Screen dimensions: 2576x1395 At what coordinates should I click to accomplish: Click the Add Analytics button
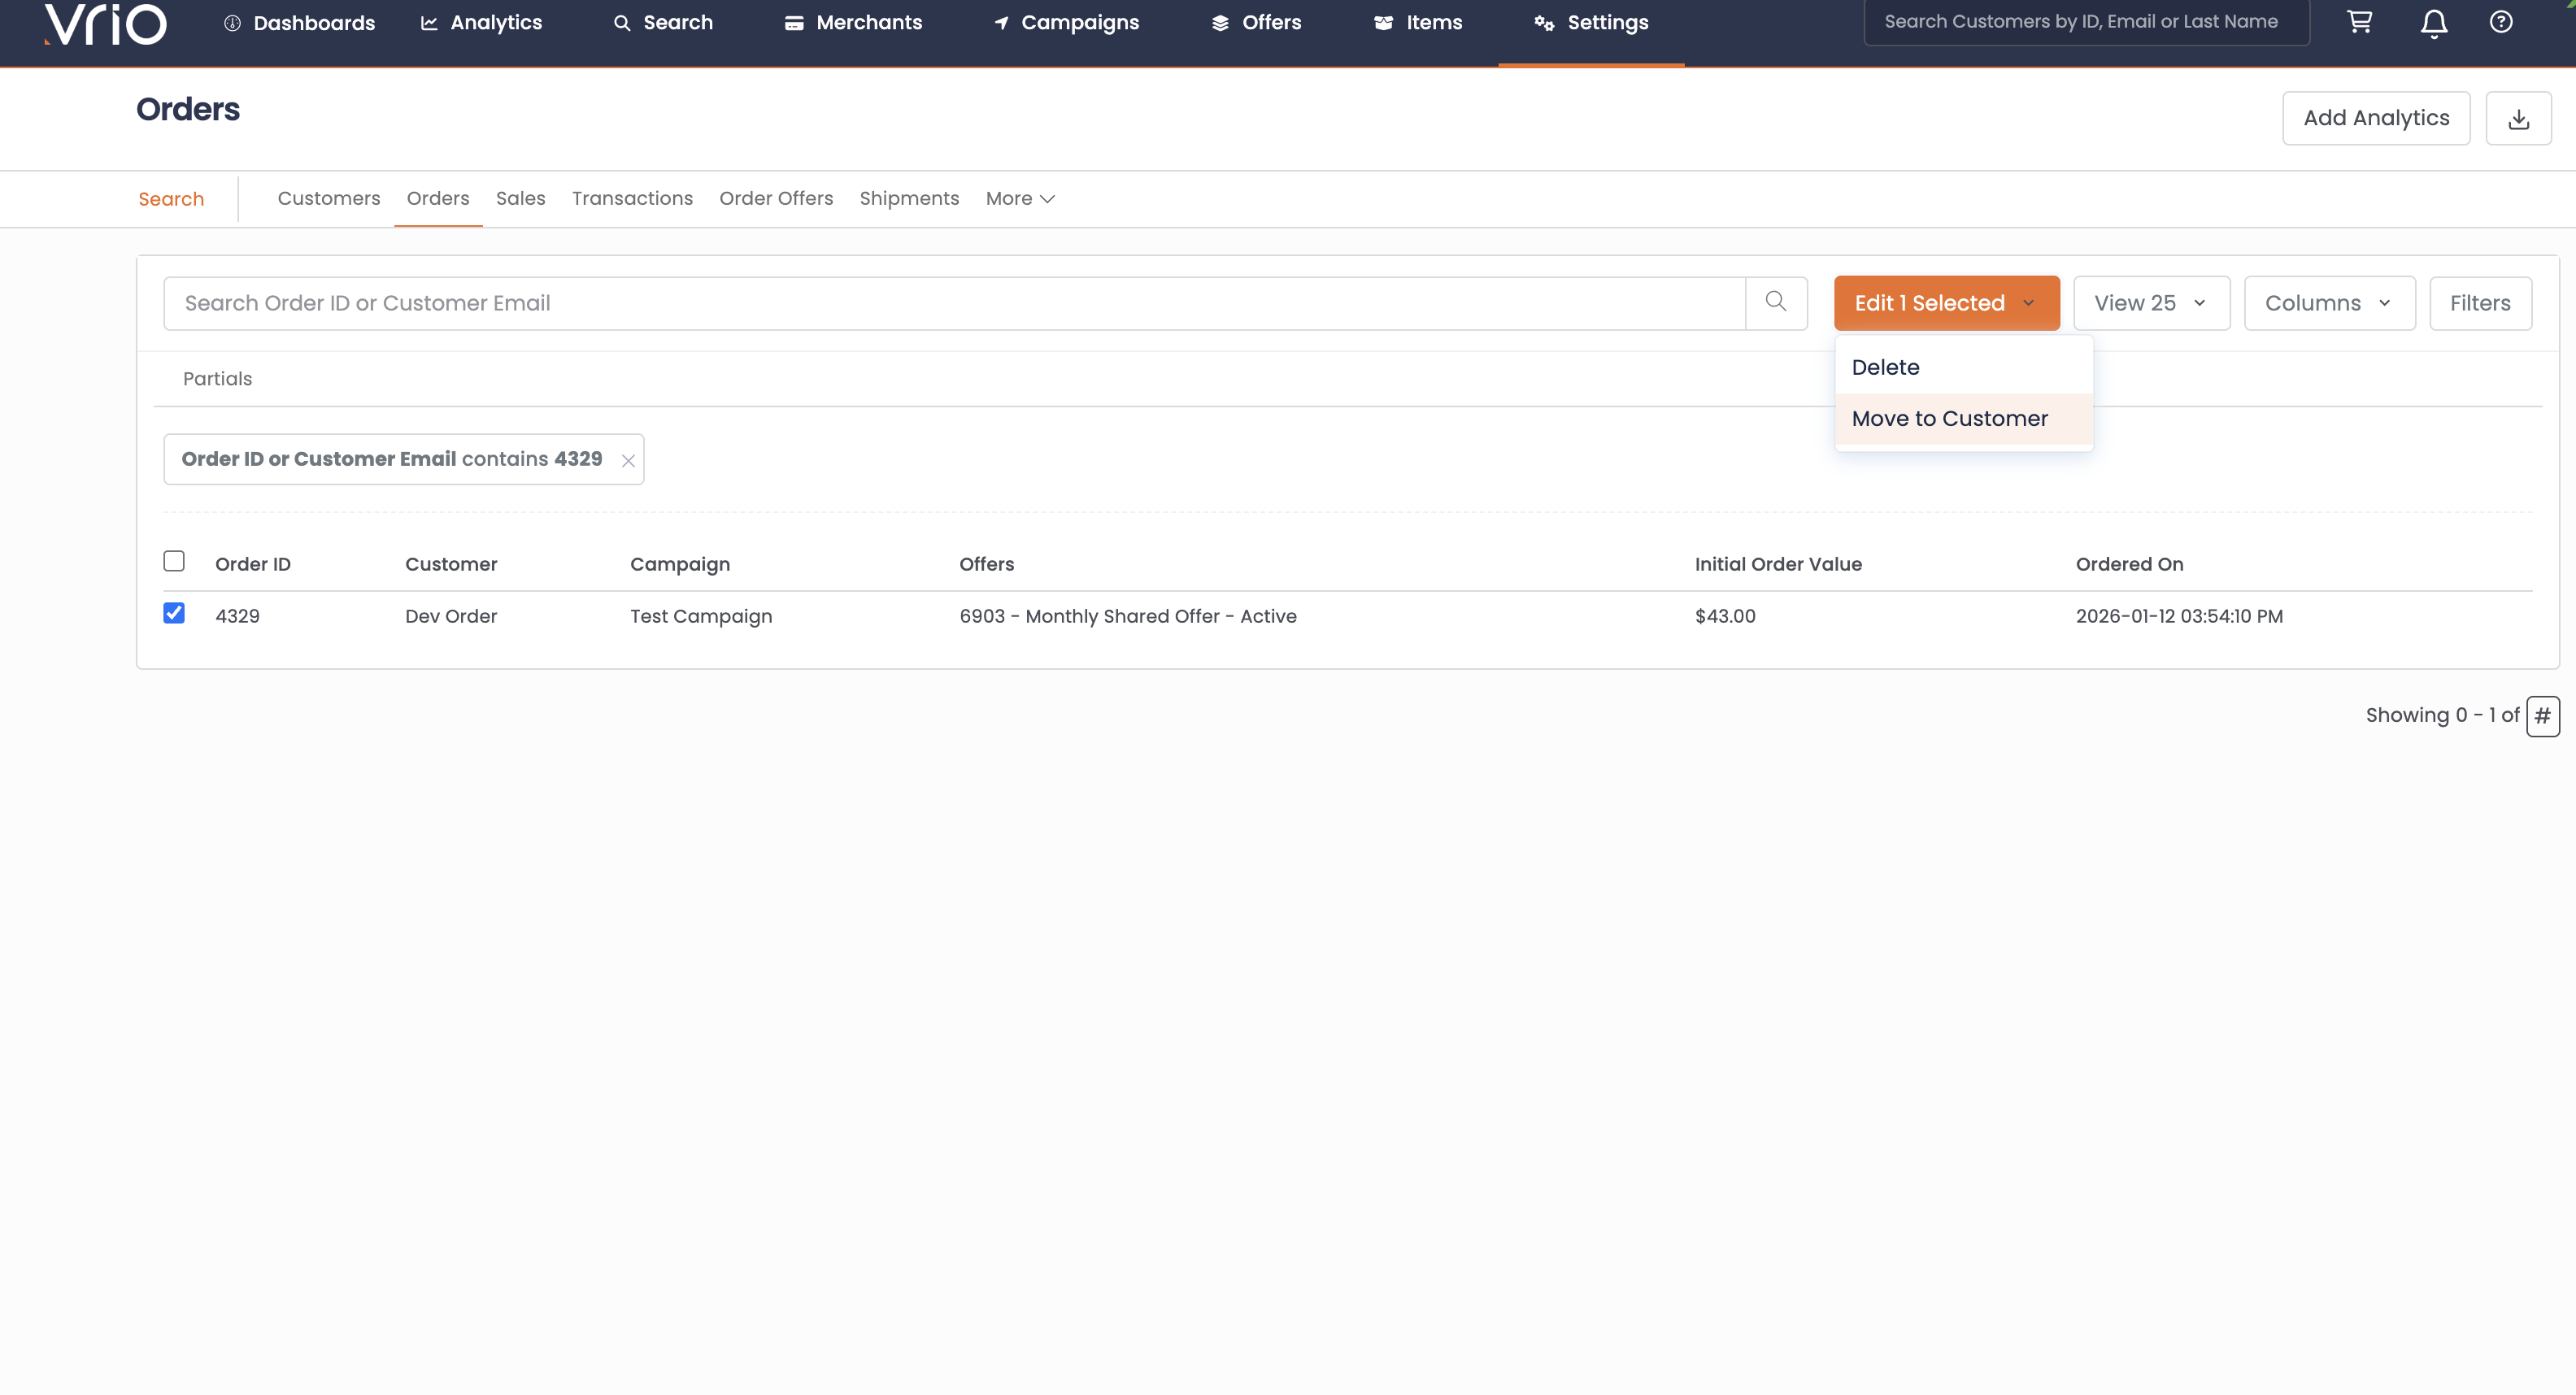coord(2376,118)
